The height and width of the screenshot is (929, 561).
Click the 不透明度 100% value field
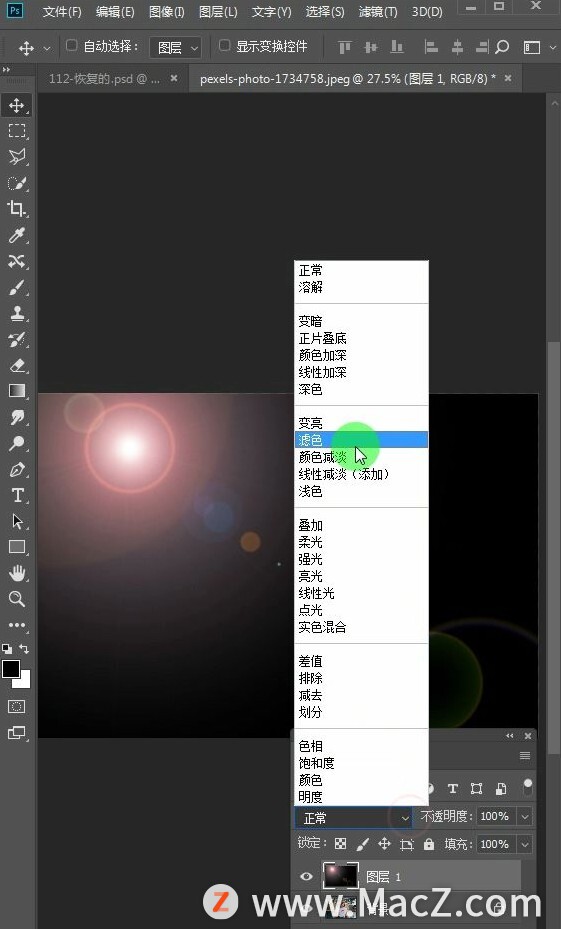495,816
